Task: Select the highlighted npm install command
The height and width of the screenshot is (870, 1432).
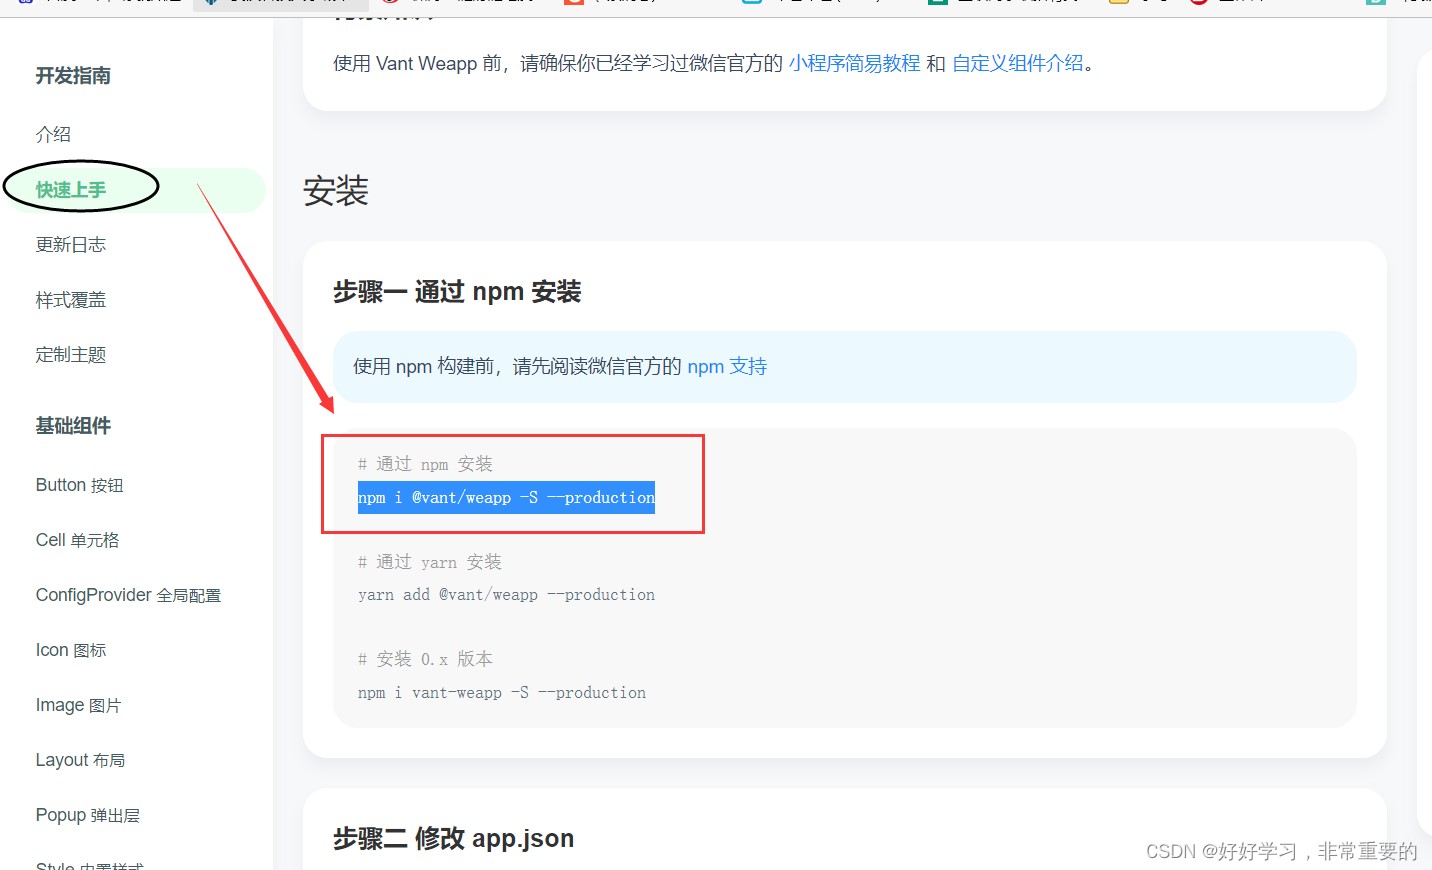Action: (x=506, y=497)
